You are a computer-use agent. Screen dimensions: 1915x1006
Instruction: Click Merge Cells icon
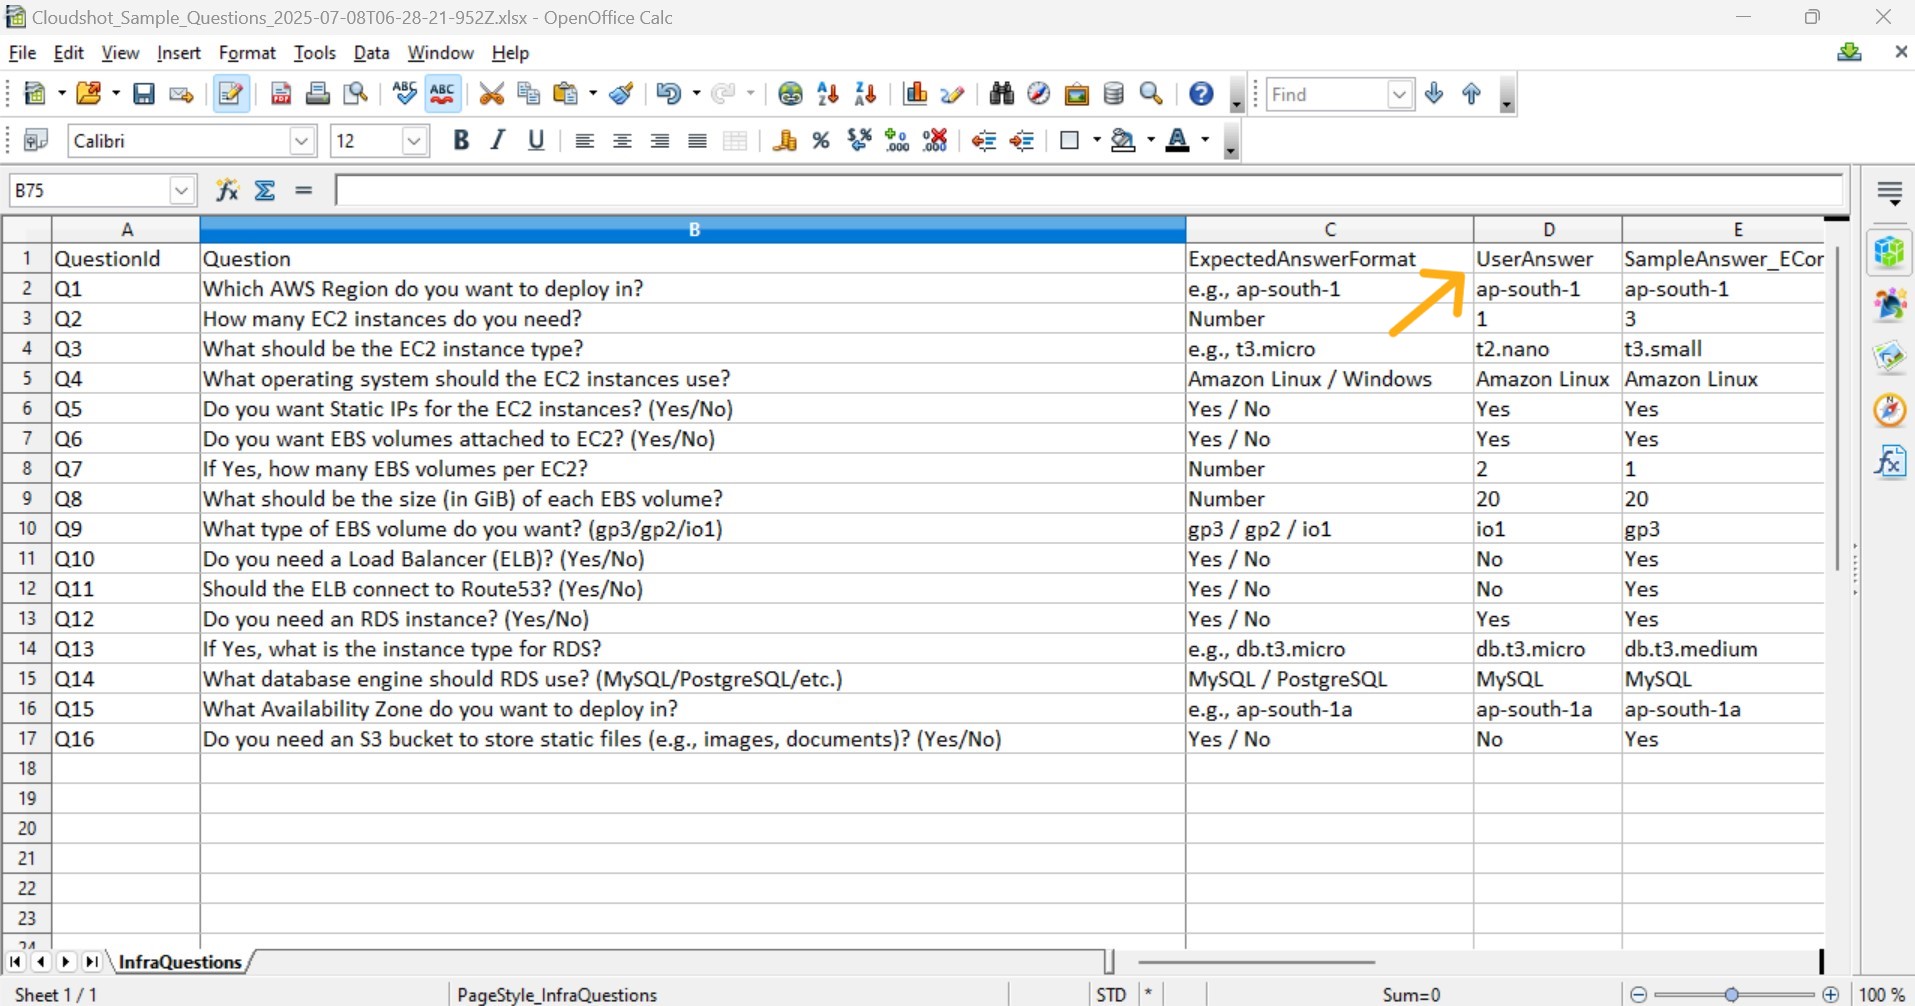click(x=735, y=141)
